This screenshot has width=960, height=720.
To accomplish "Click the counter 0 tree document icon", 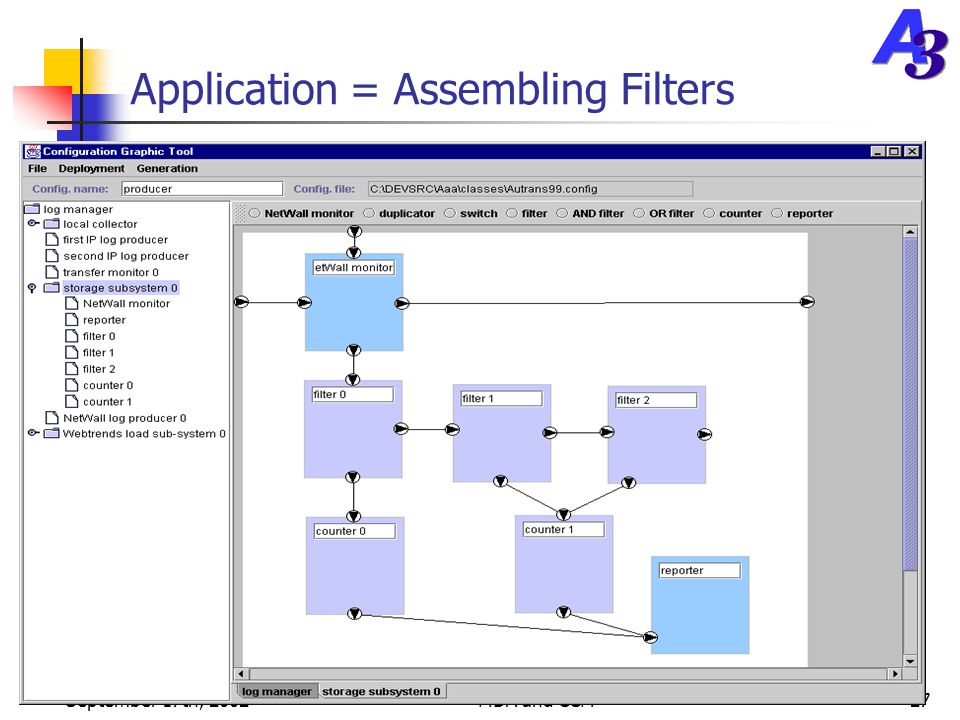I will [72, 385].
